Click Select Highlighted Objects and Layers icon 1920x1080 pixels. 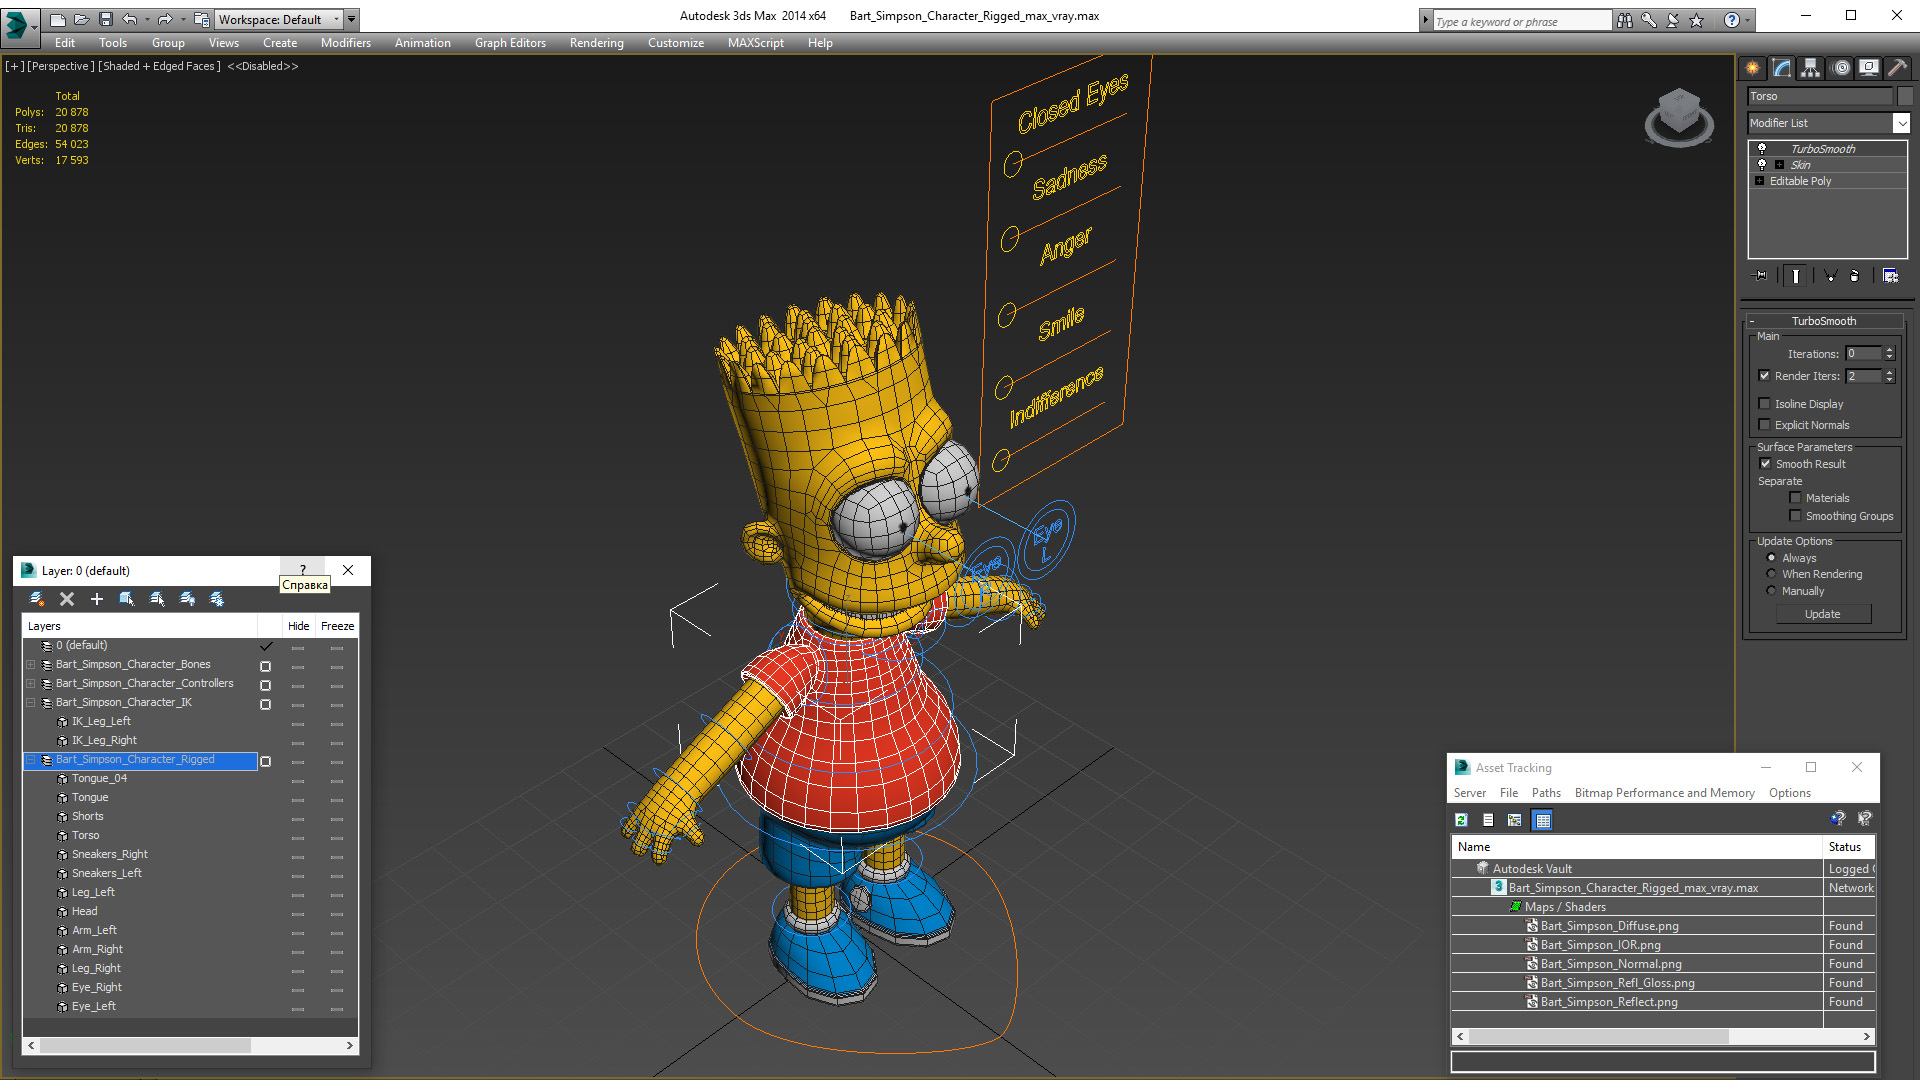(127, 599)
